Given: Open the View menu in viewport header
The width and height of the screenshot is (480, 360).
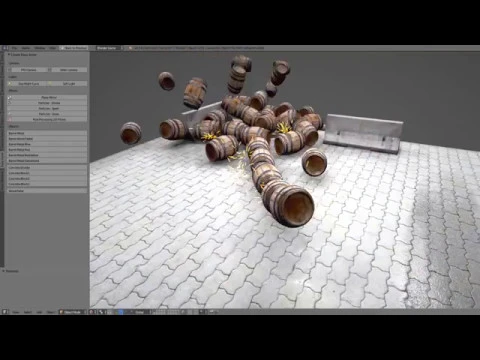Looking at the screenshot, I should coord(15,312).
